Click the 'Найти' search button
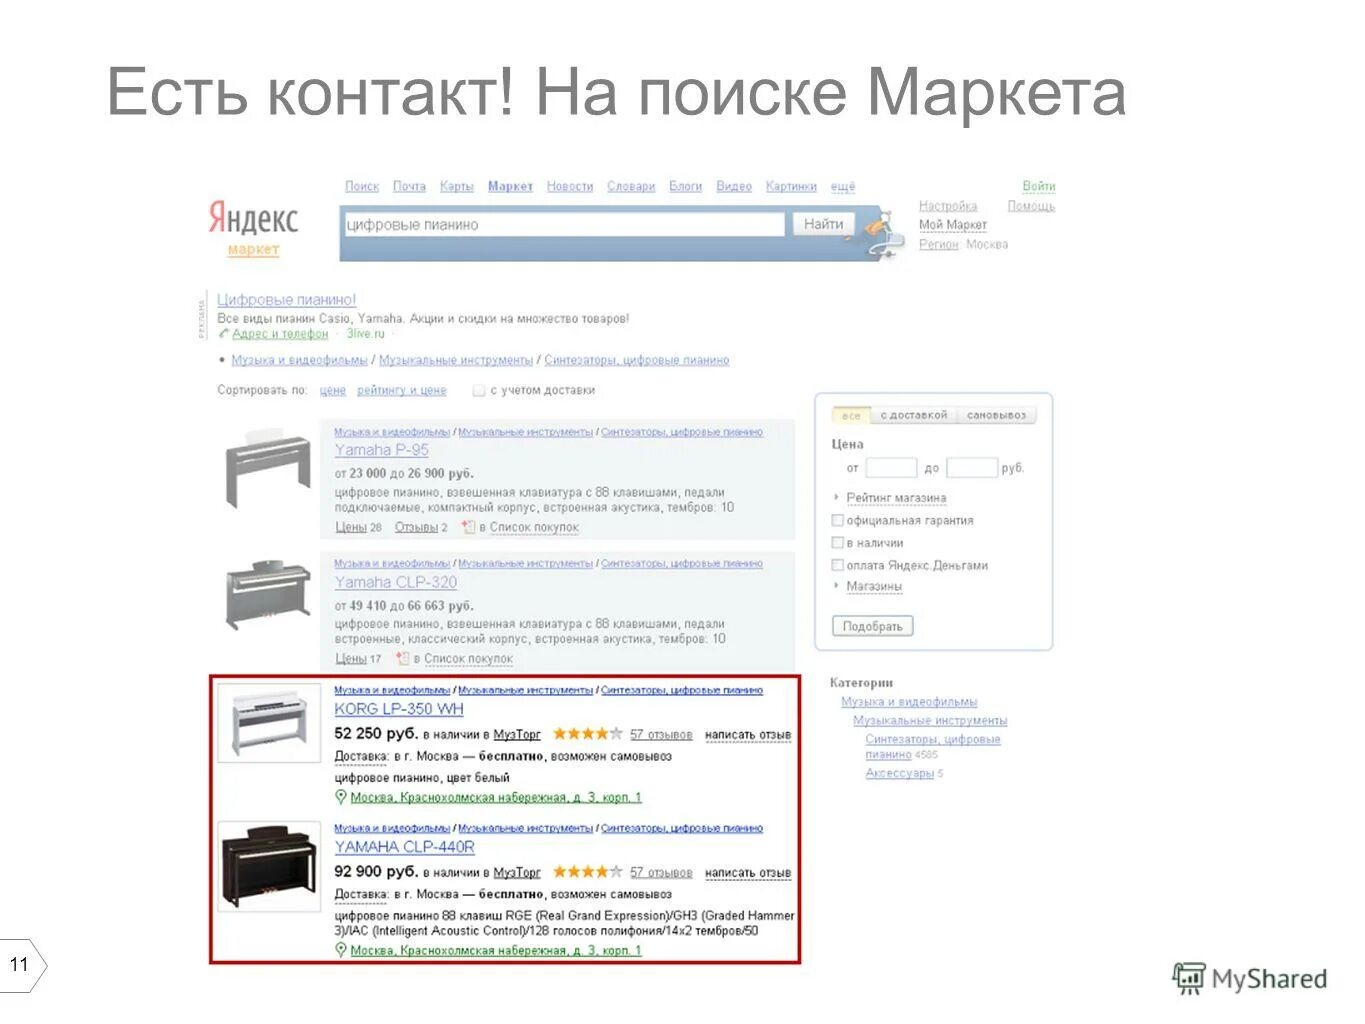 point(824,224)
